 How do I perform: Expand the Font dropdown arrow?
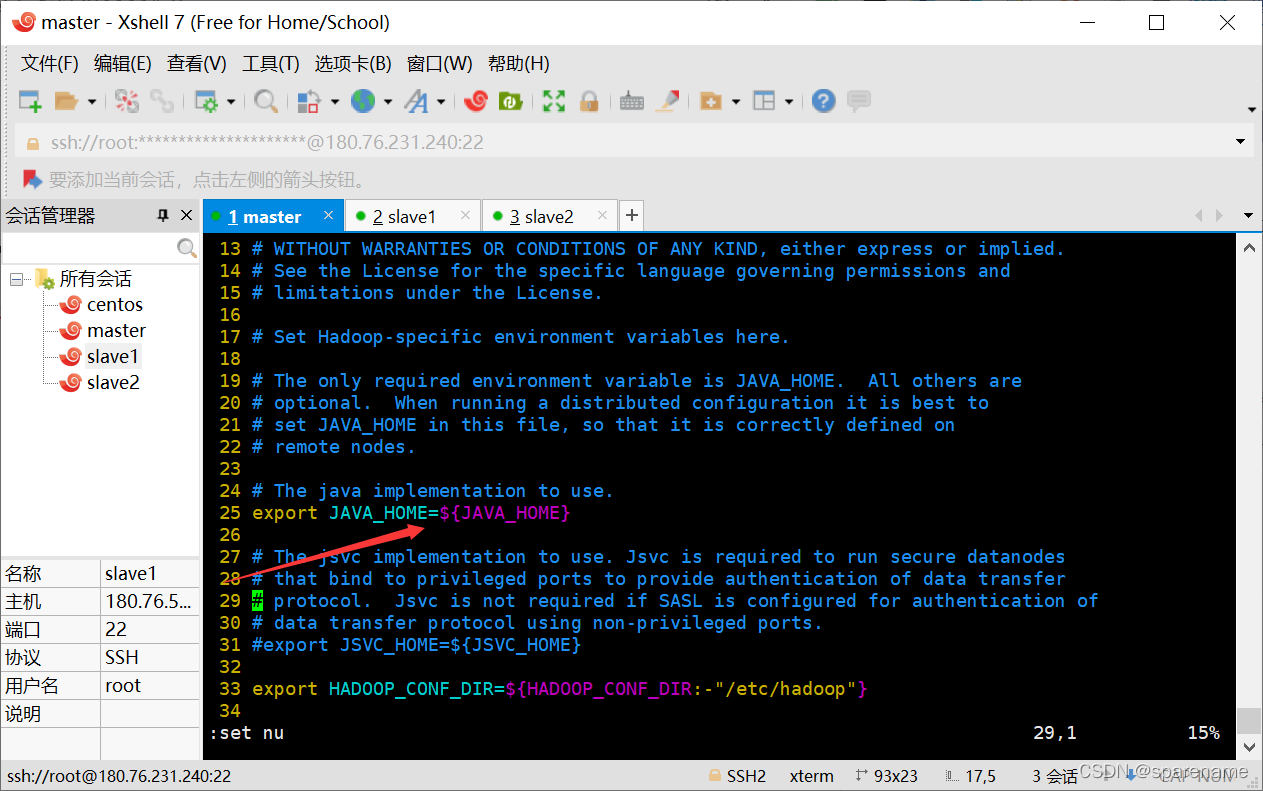(x=441, y=101)
